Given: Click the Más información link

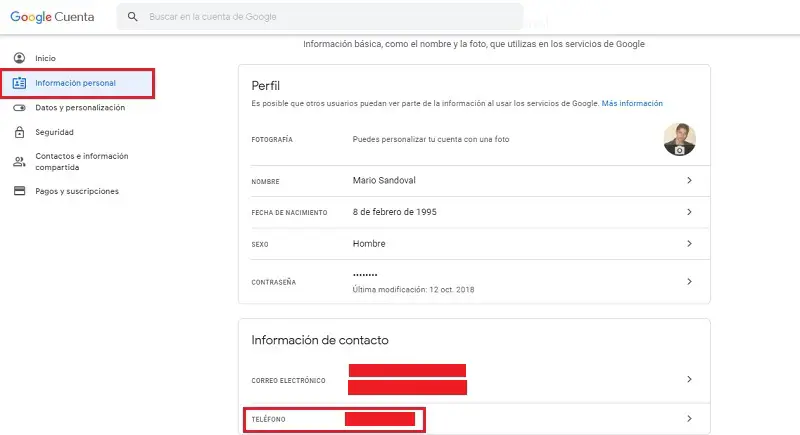Looking at the screenshot, I should click(x=632, y=103).
